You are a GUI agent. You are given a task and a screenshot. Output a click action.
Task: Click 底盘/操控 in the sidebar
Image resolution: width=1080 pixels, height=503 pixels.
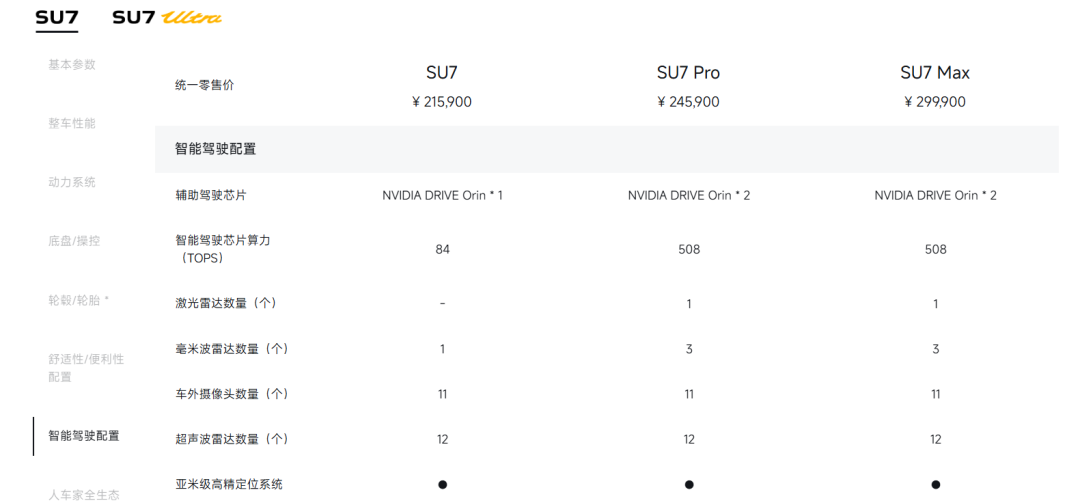[74, 241]
